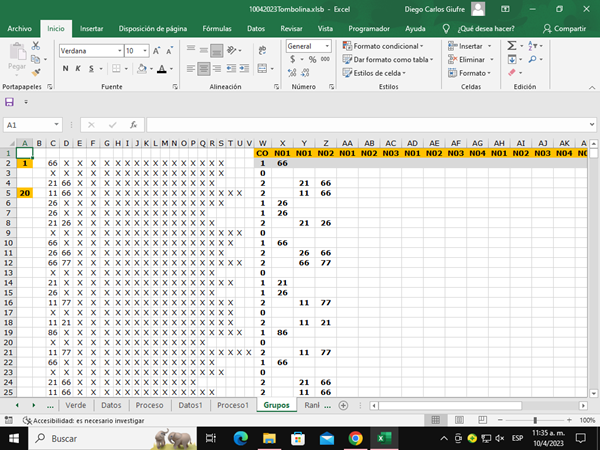Click the Name Box showing A1

32,125
